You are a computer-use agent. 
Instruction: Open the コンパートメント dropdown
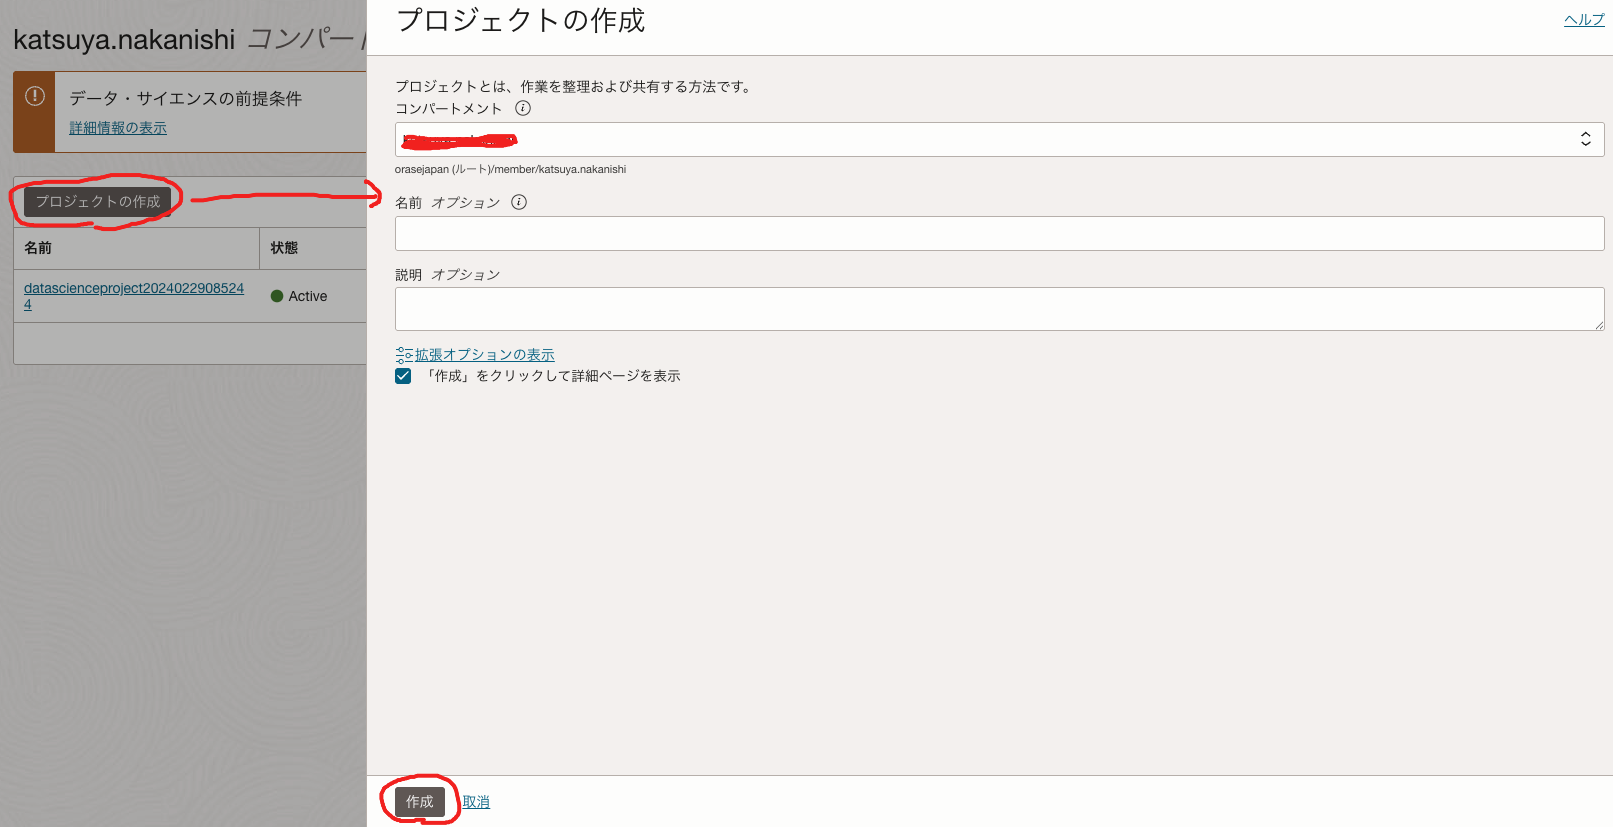[x=999, y=140]
